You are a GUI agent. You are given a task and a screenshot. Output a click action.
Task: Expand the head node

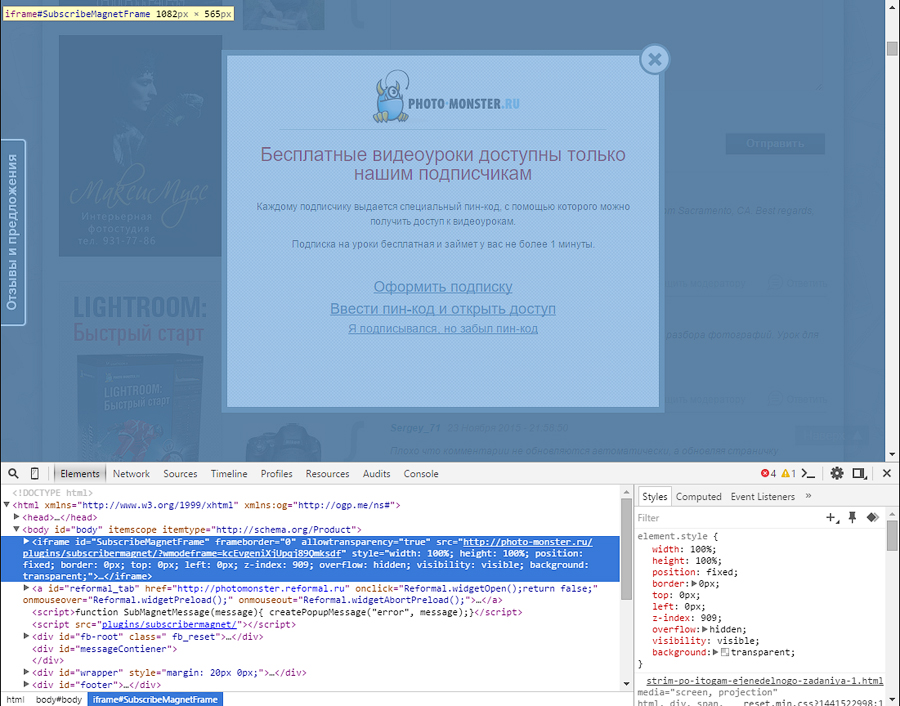tap(17, 517)
